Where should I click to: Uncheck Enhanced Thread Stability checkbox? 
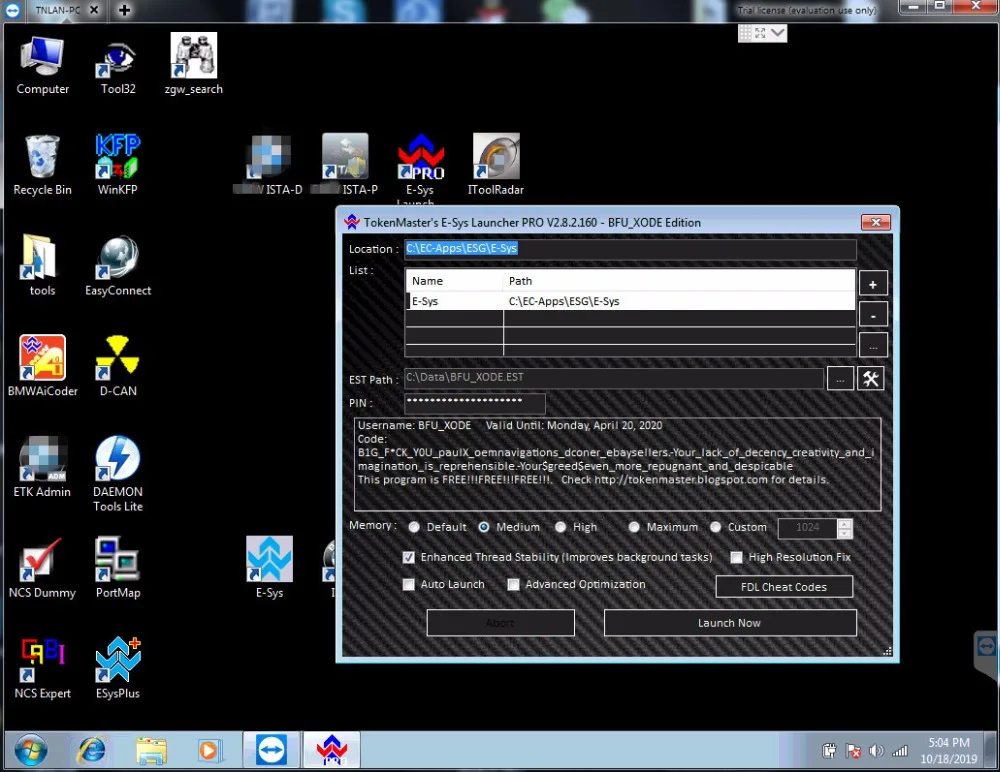[x=409, y=557]
